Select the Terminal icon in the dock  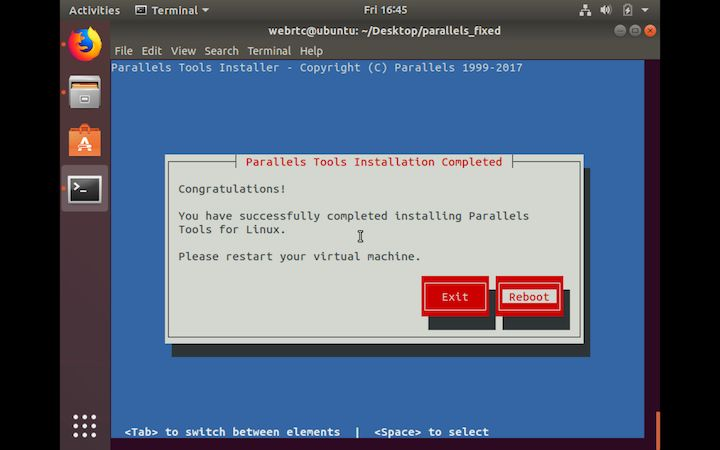[85, 189]
